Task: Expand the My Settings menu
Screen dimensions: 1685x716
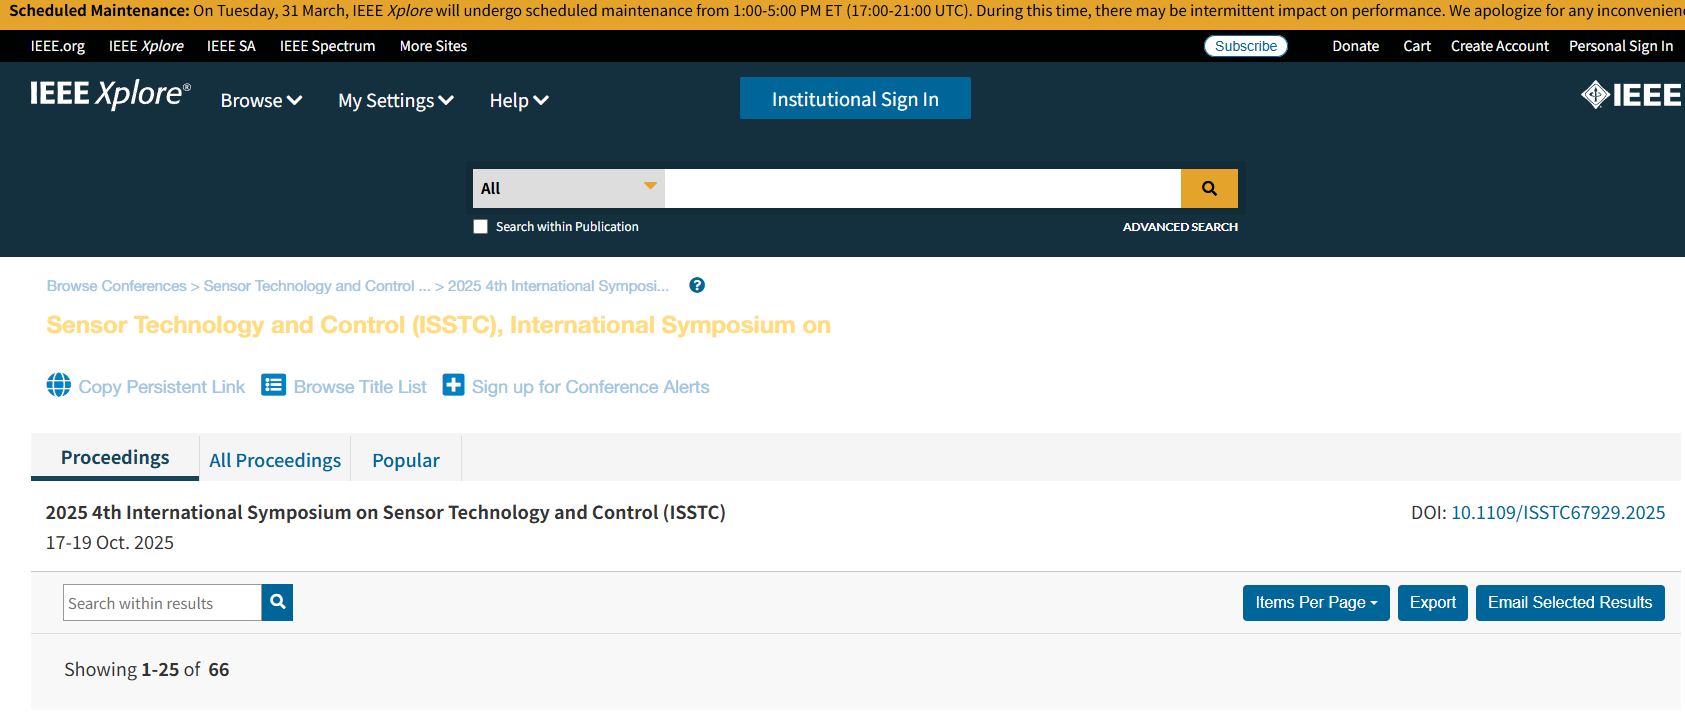Action: point(396,100)
